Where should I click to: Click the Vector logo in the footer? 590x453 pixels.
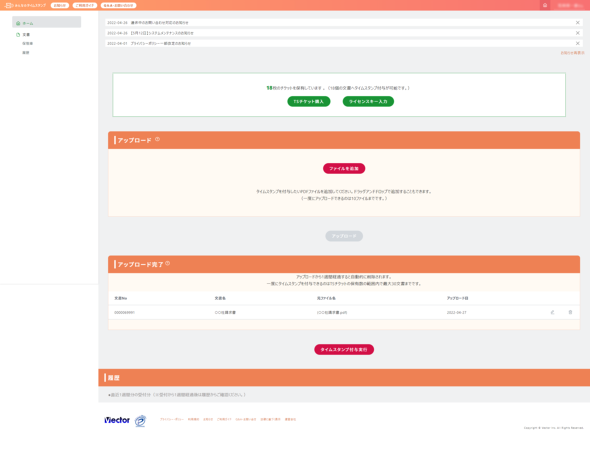click(117, 420)
